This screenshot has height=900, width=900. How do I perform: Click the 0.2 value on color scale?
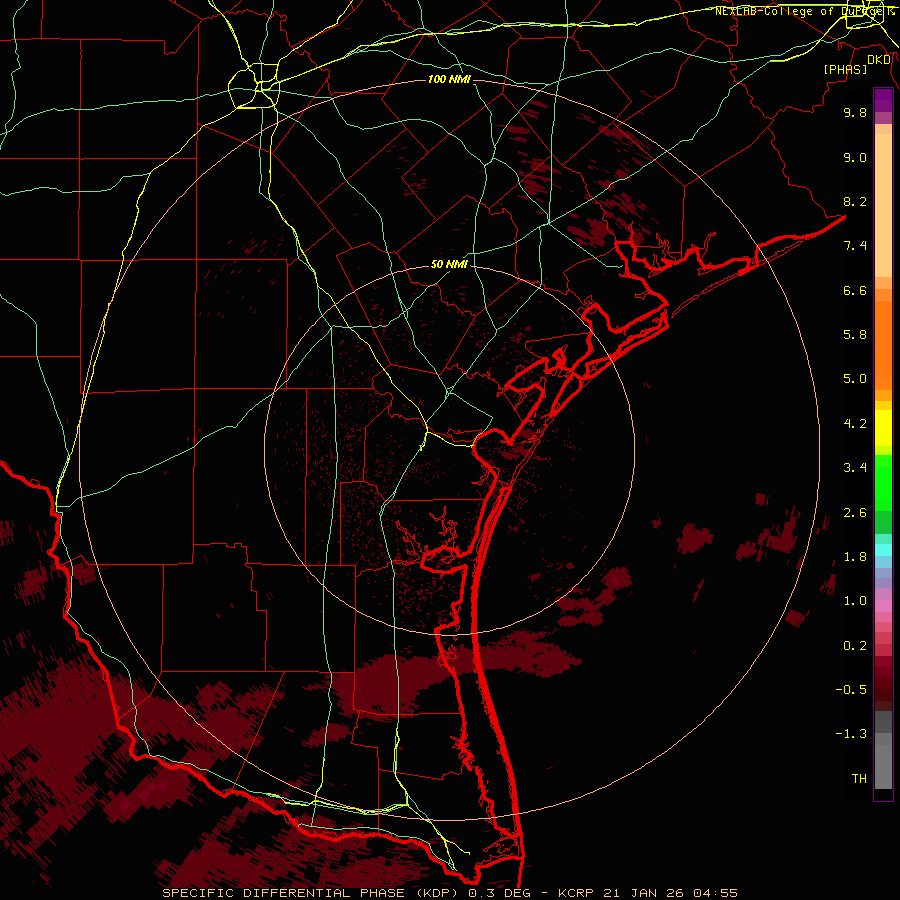[855, 646]
